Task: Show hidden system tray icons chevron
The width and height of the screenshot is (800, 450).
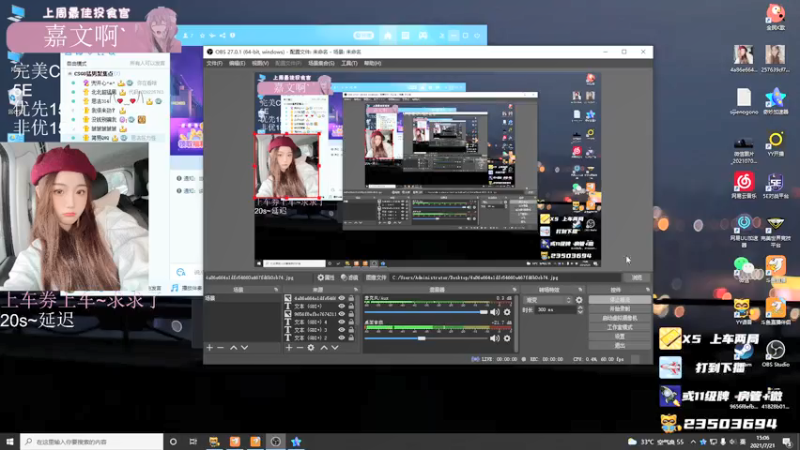Action: point(693,441)
